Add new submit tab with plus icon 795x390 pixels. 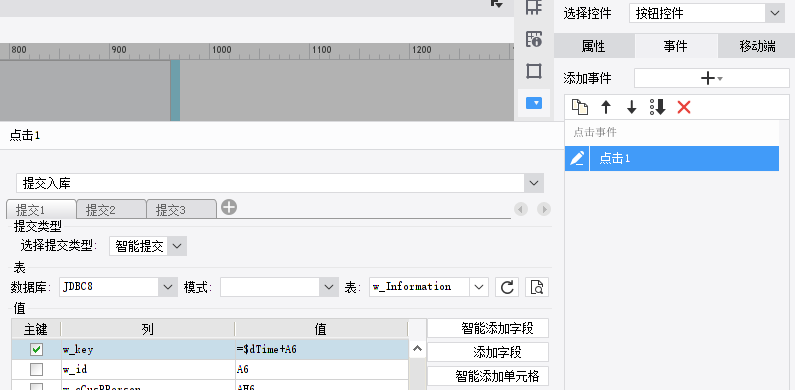click(229, 207)
